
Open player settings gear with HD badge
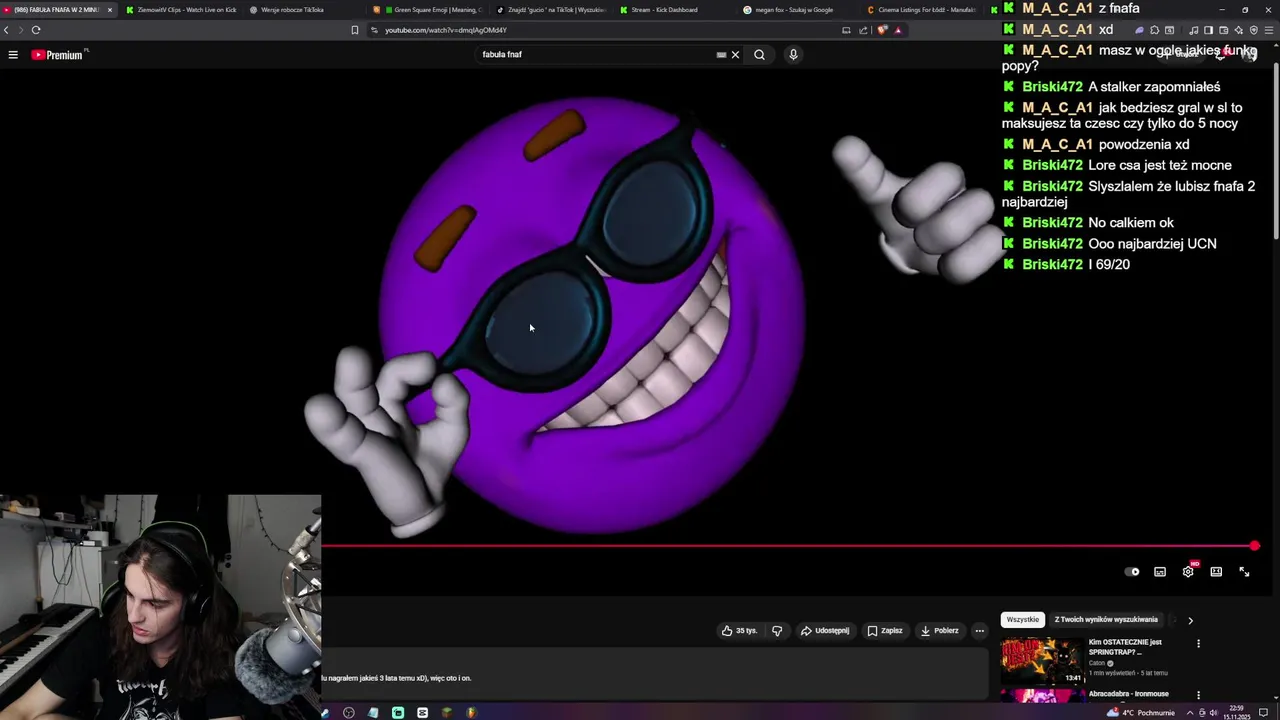pyautogui.click(x=1188, y=572)
